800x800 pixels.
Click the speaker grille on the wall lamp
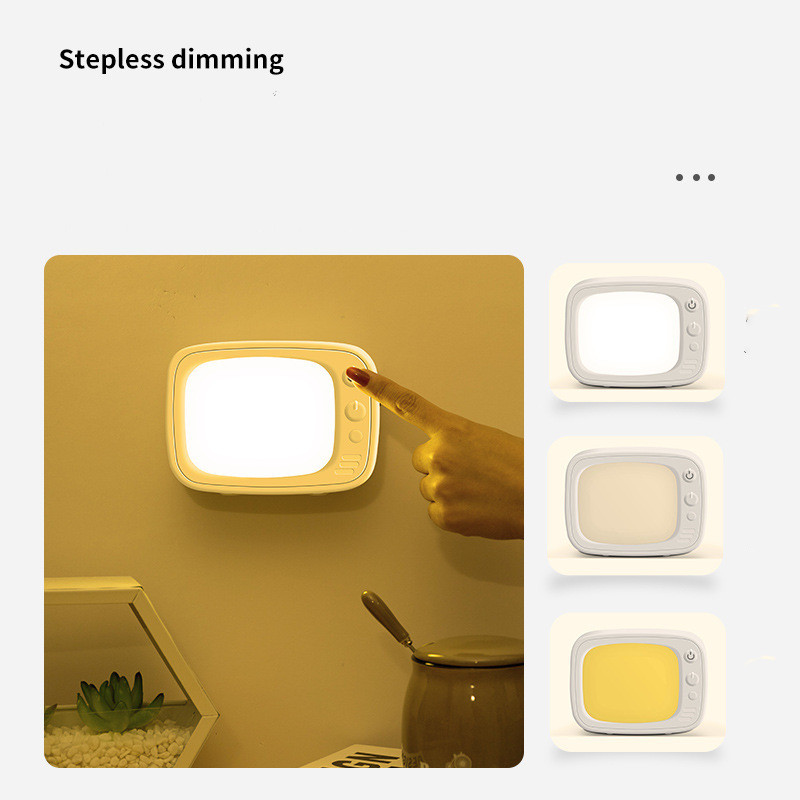(348, 465)
